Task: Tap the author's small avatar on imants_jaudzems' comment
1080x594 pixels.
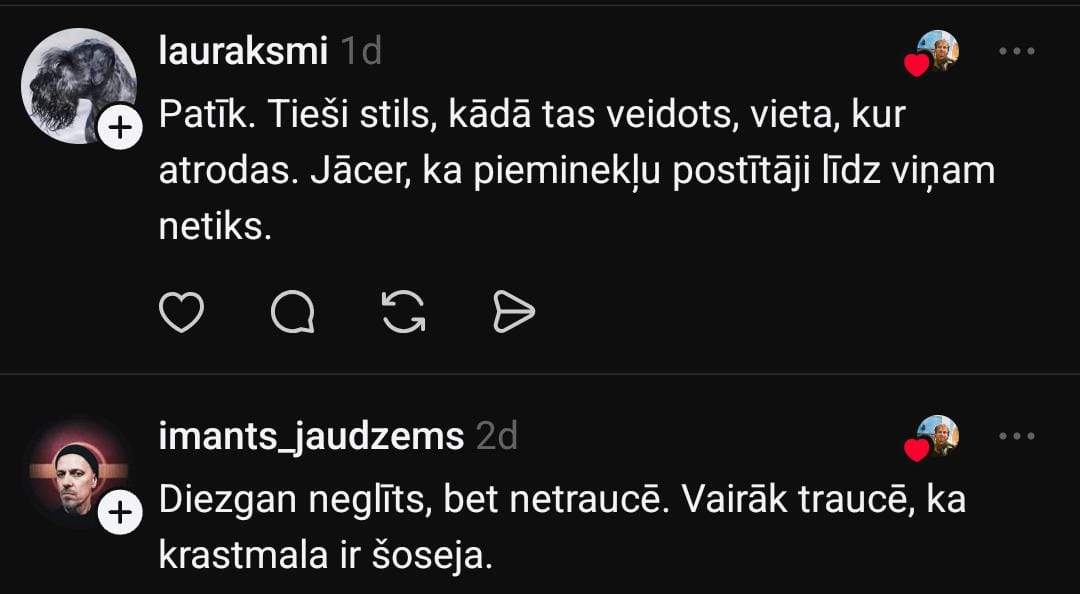Action: 940,433
